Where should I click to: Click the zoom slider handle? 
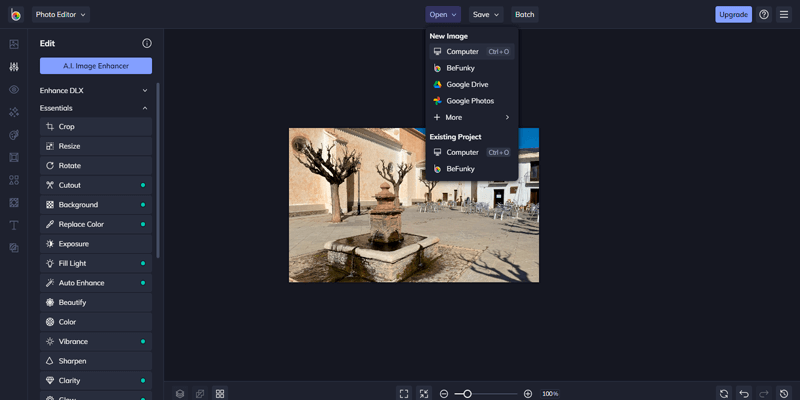coord(467,394)
